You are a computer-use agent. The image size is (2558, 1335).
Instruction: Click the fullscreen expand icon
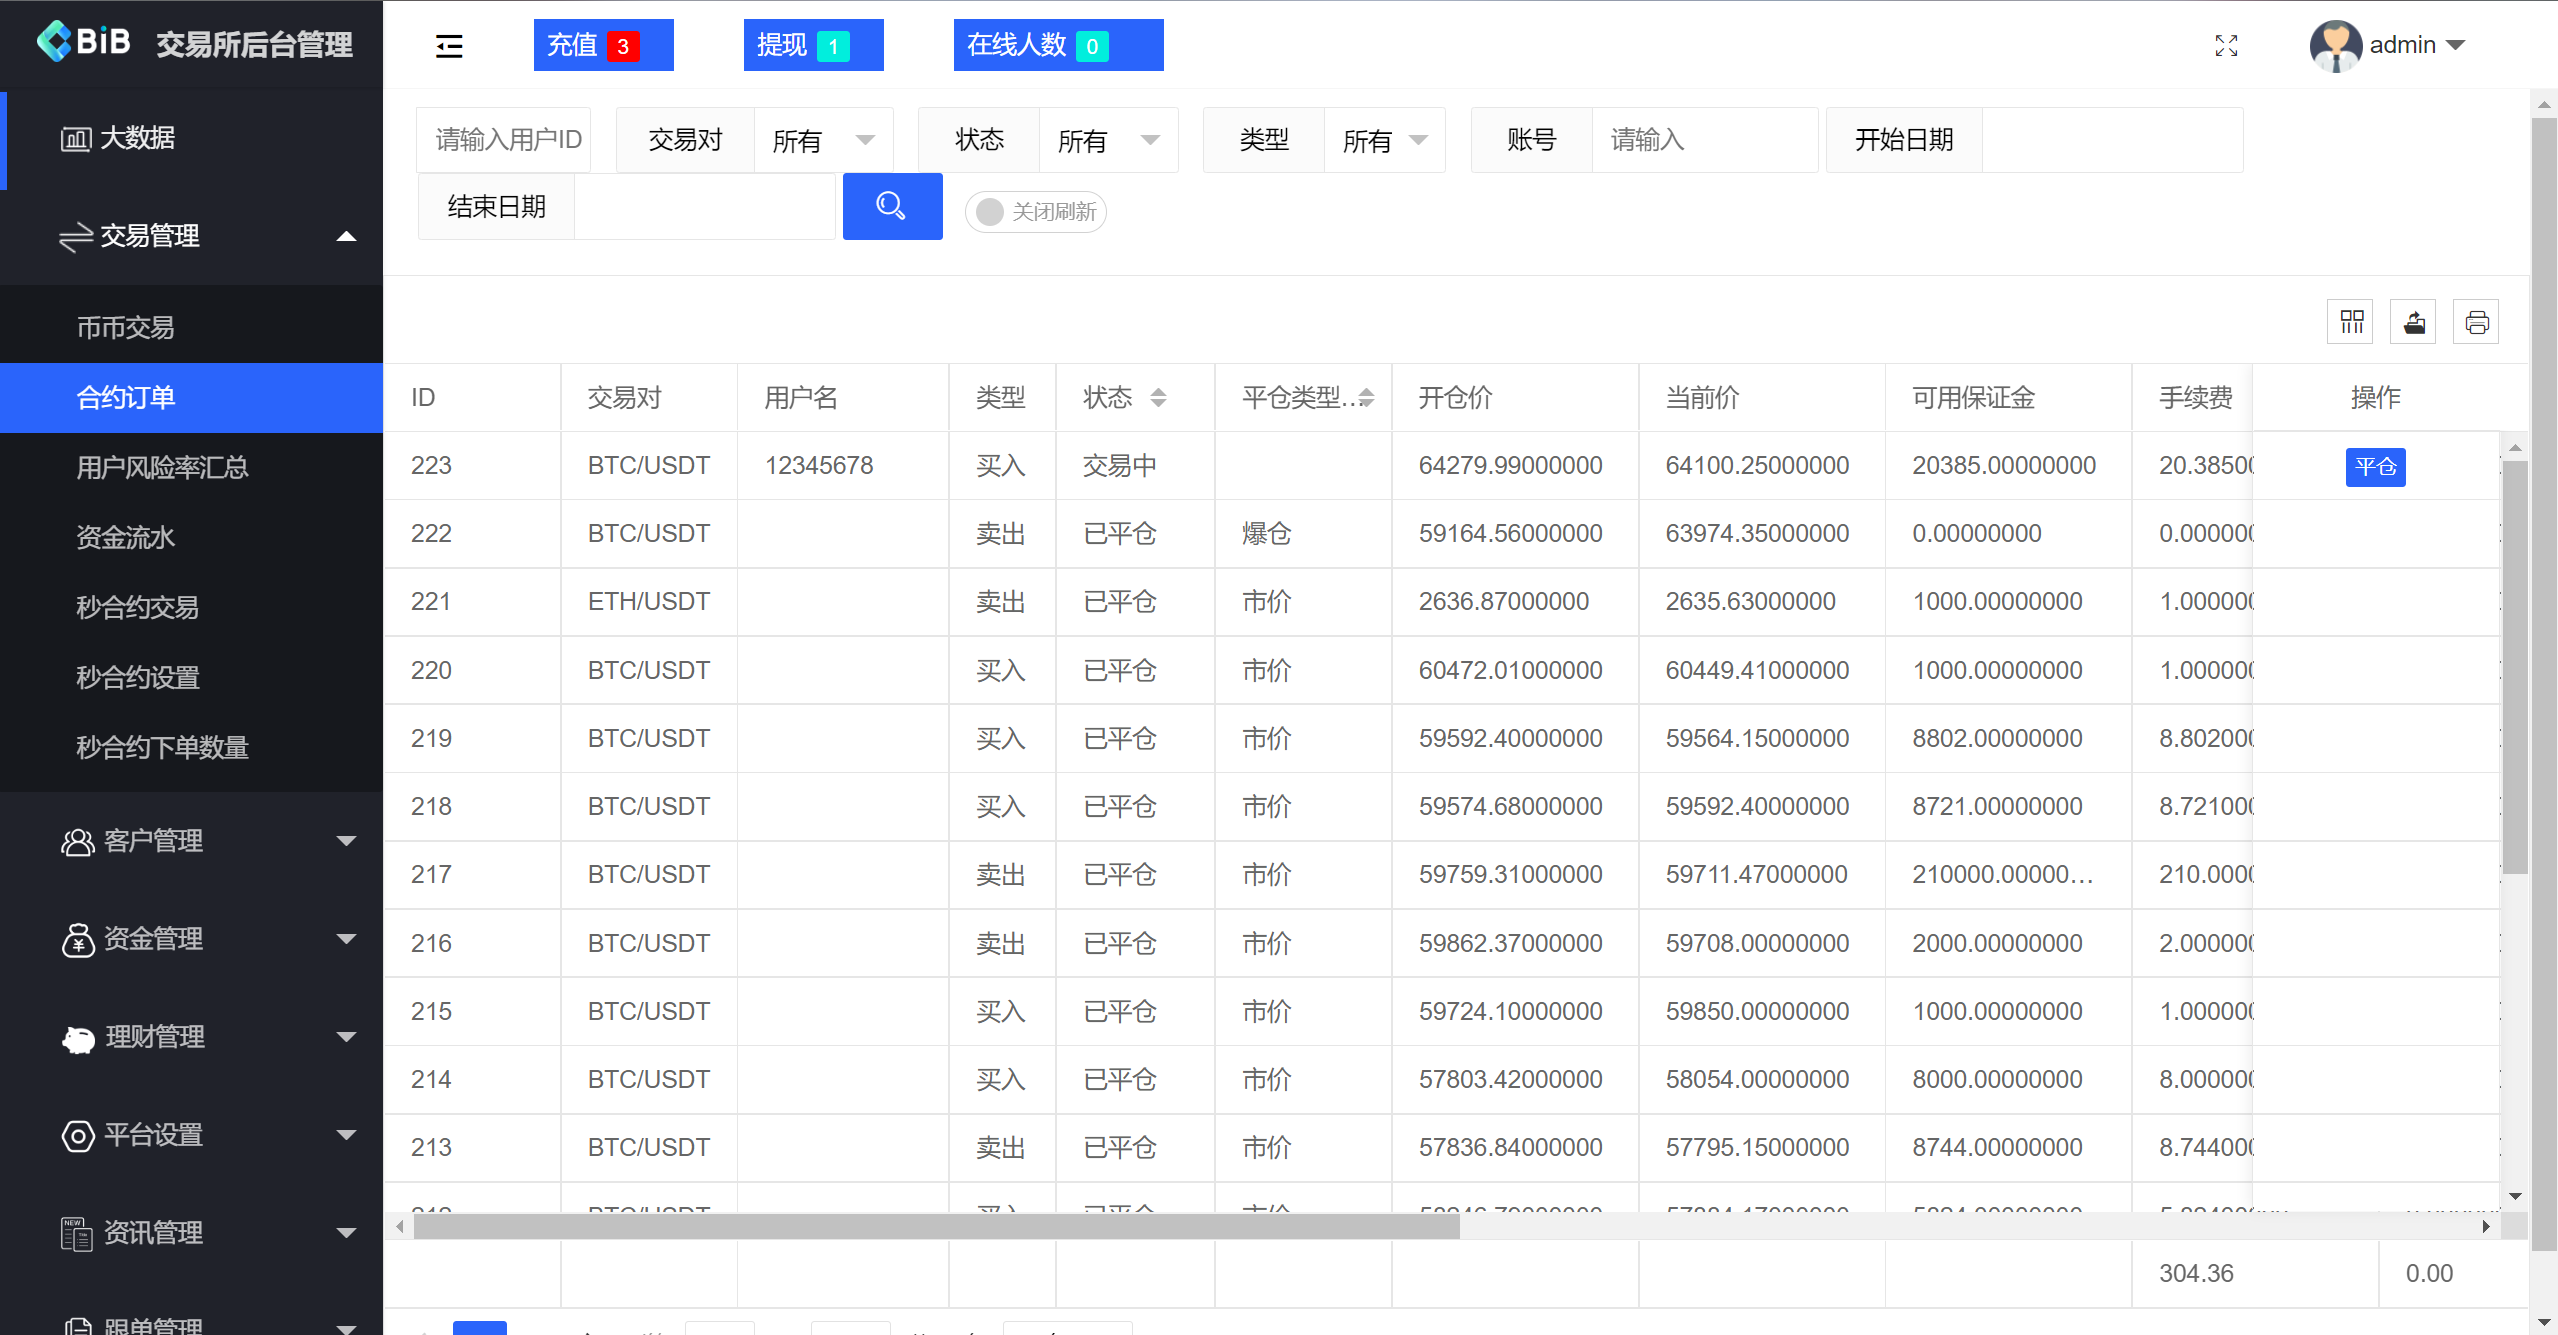pyautogui.click(x=2226, y=46)
